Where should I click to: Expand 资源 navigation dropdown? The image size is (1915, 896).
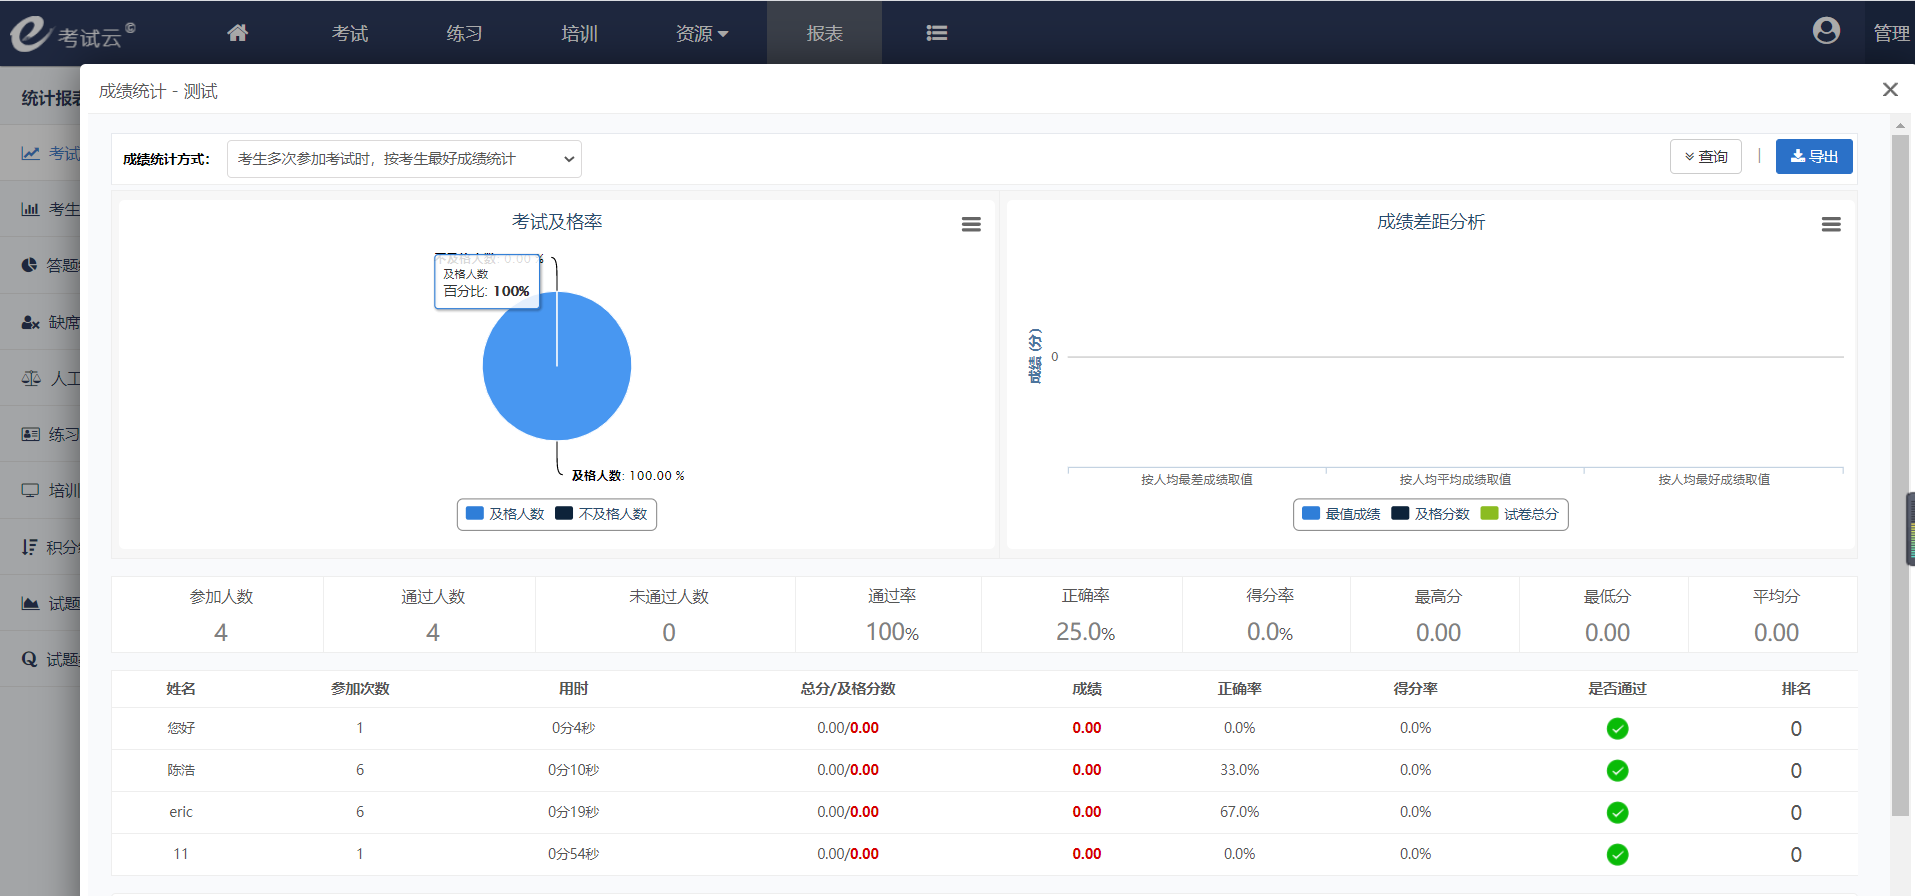click(702, 33)
